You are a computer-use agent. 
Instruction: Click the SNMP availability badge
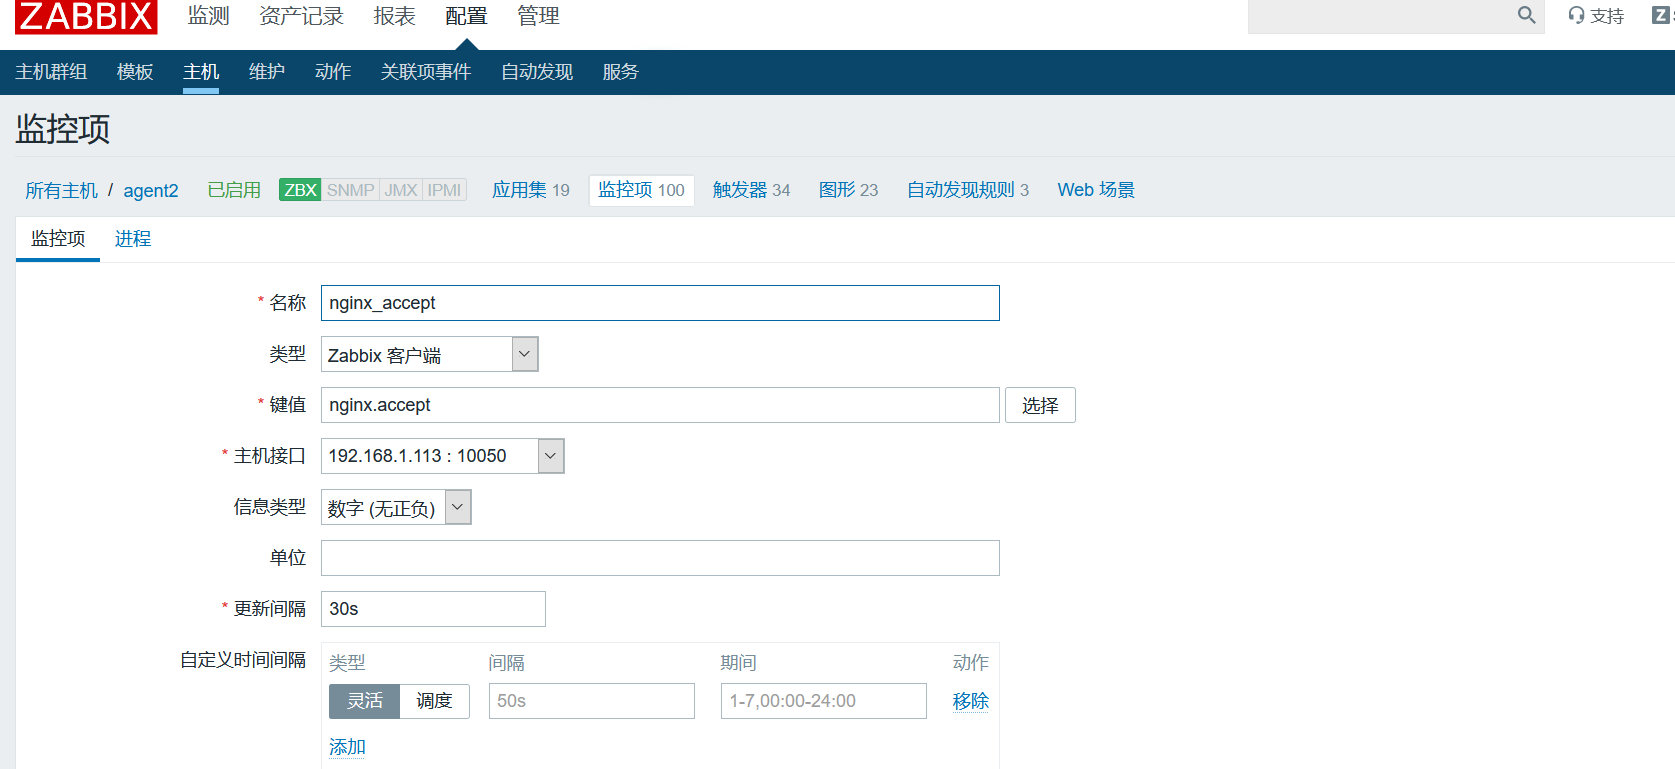click(350, 190)
